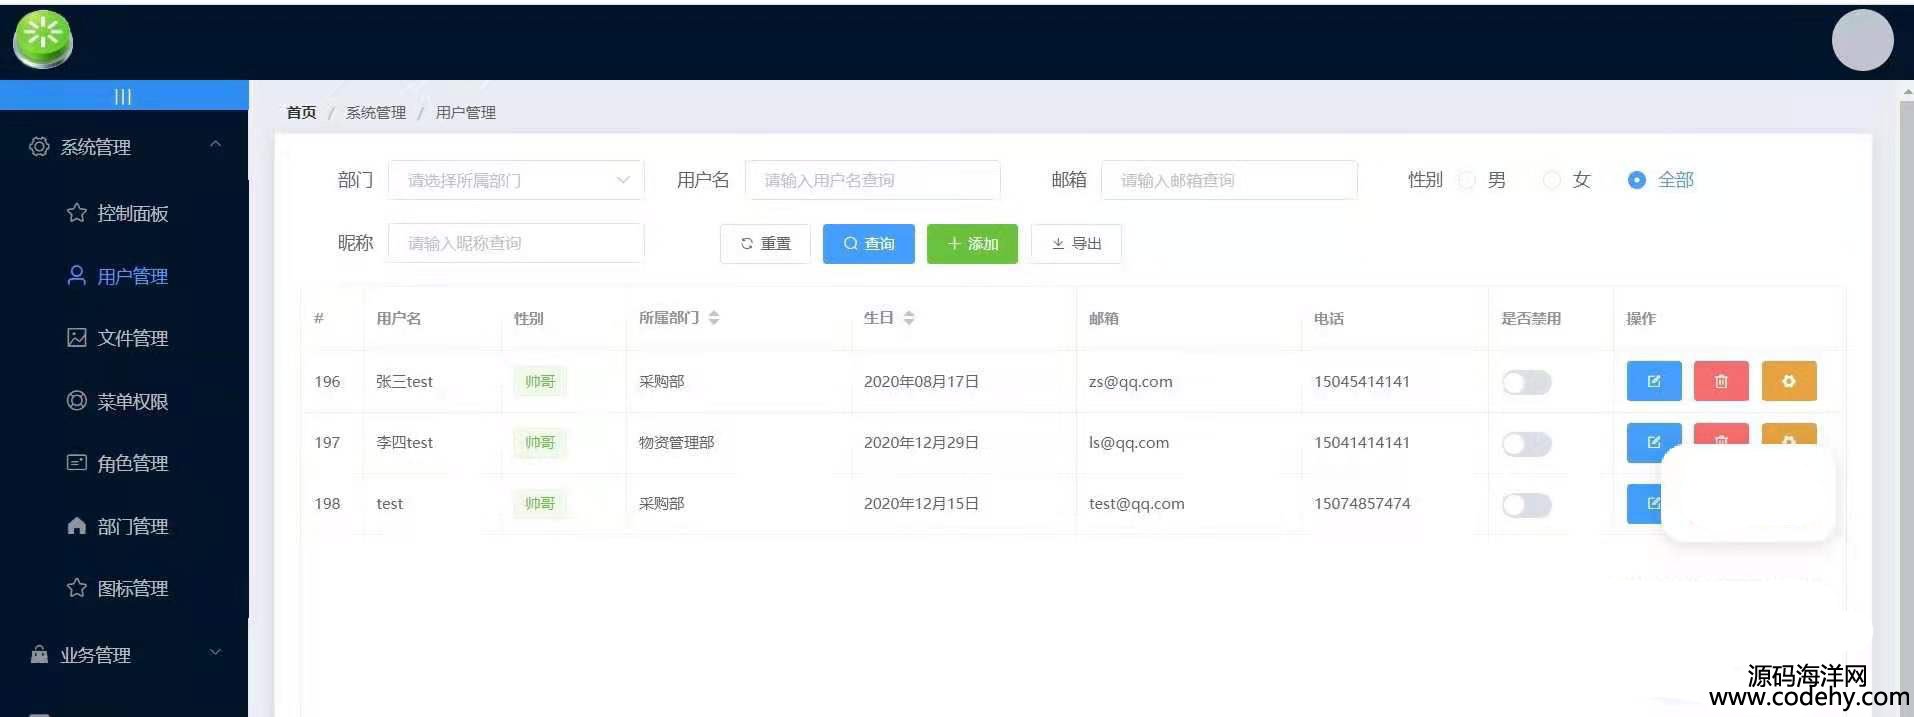The width and height of the screenshot is (1914, 717).
Task: Click the green logo in the header
Action: click(43, 40)
